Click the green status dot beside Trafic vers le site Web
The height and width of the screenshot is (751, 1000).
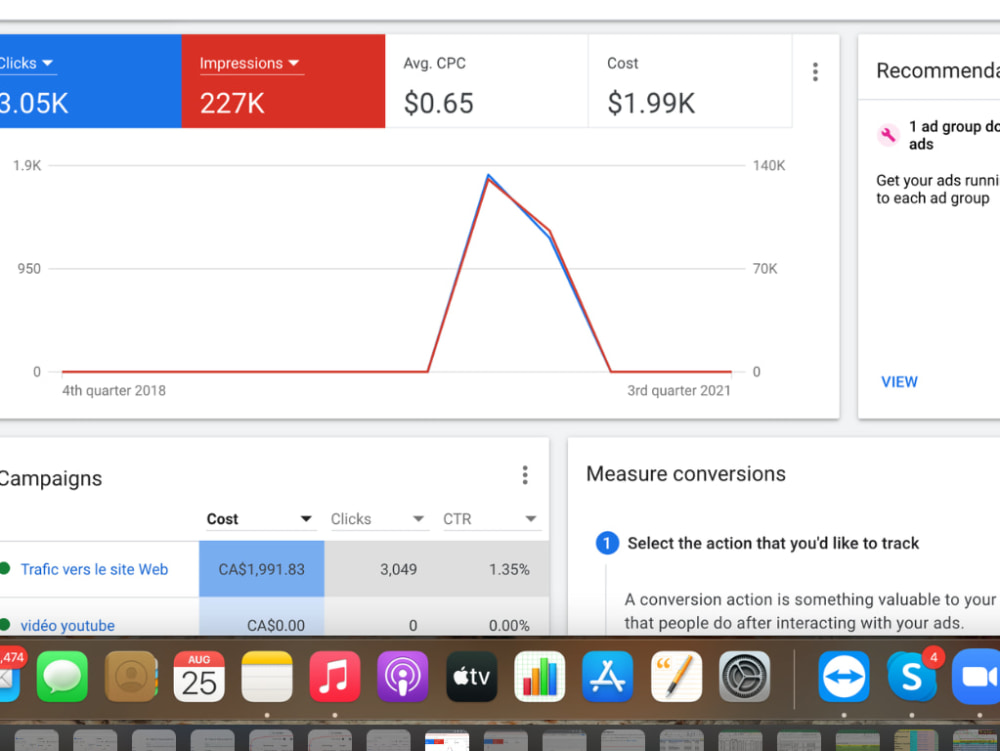(5, 568)
